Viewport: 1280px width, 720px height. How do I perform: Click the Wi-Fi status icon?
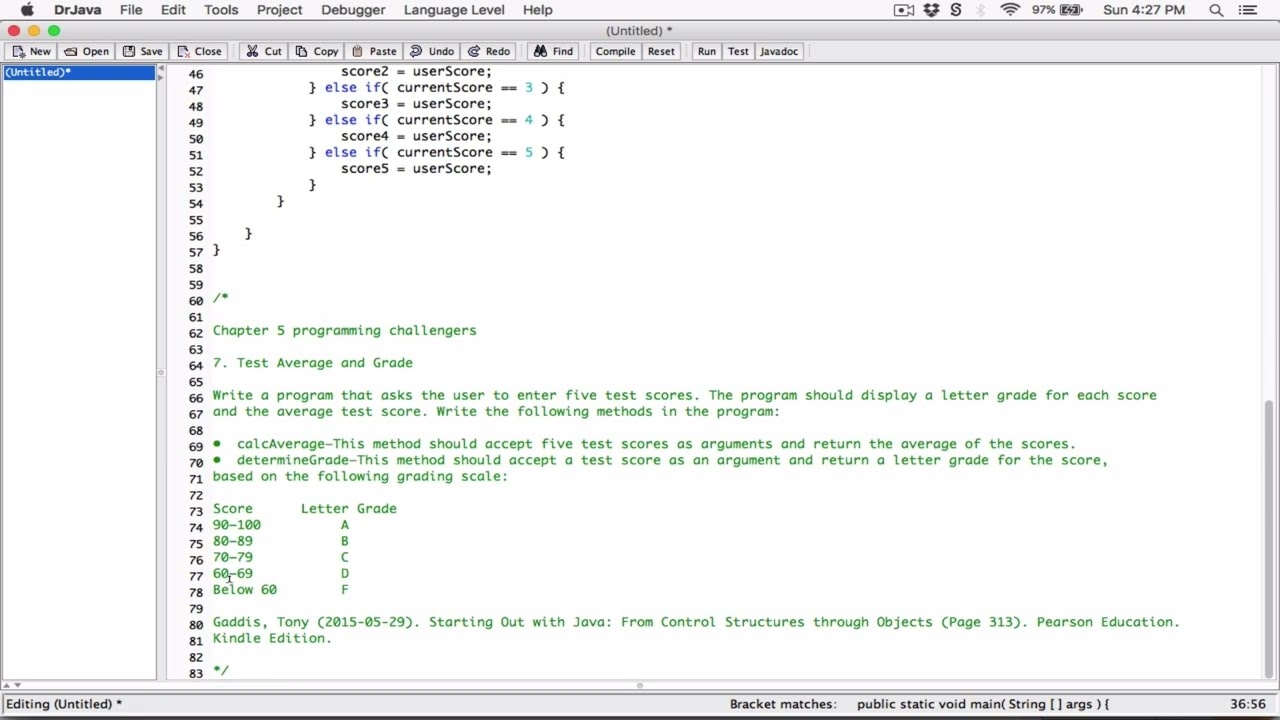tap(1010, 10)
